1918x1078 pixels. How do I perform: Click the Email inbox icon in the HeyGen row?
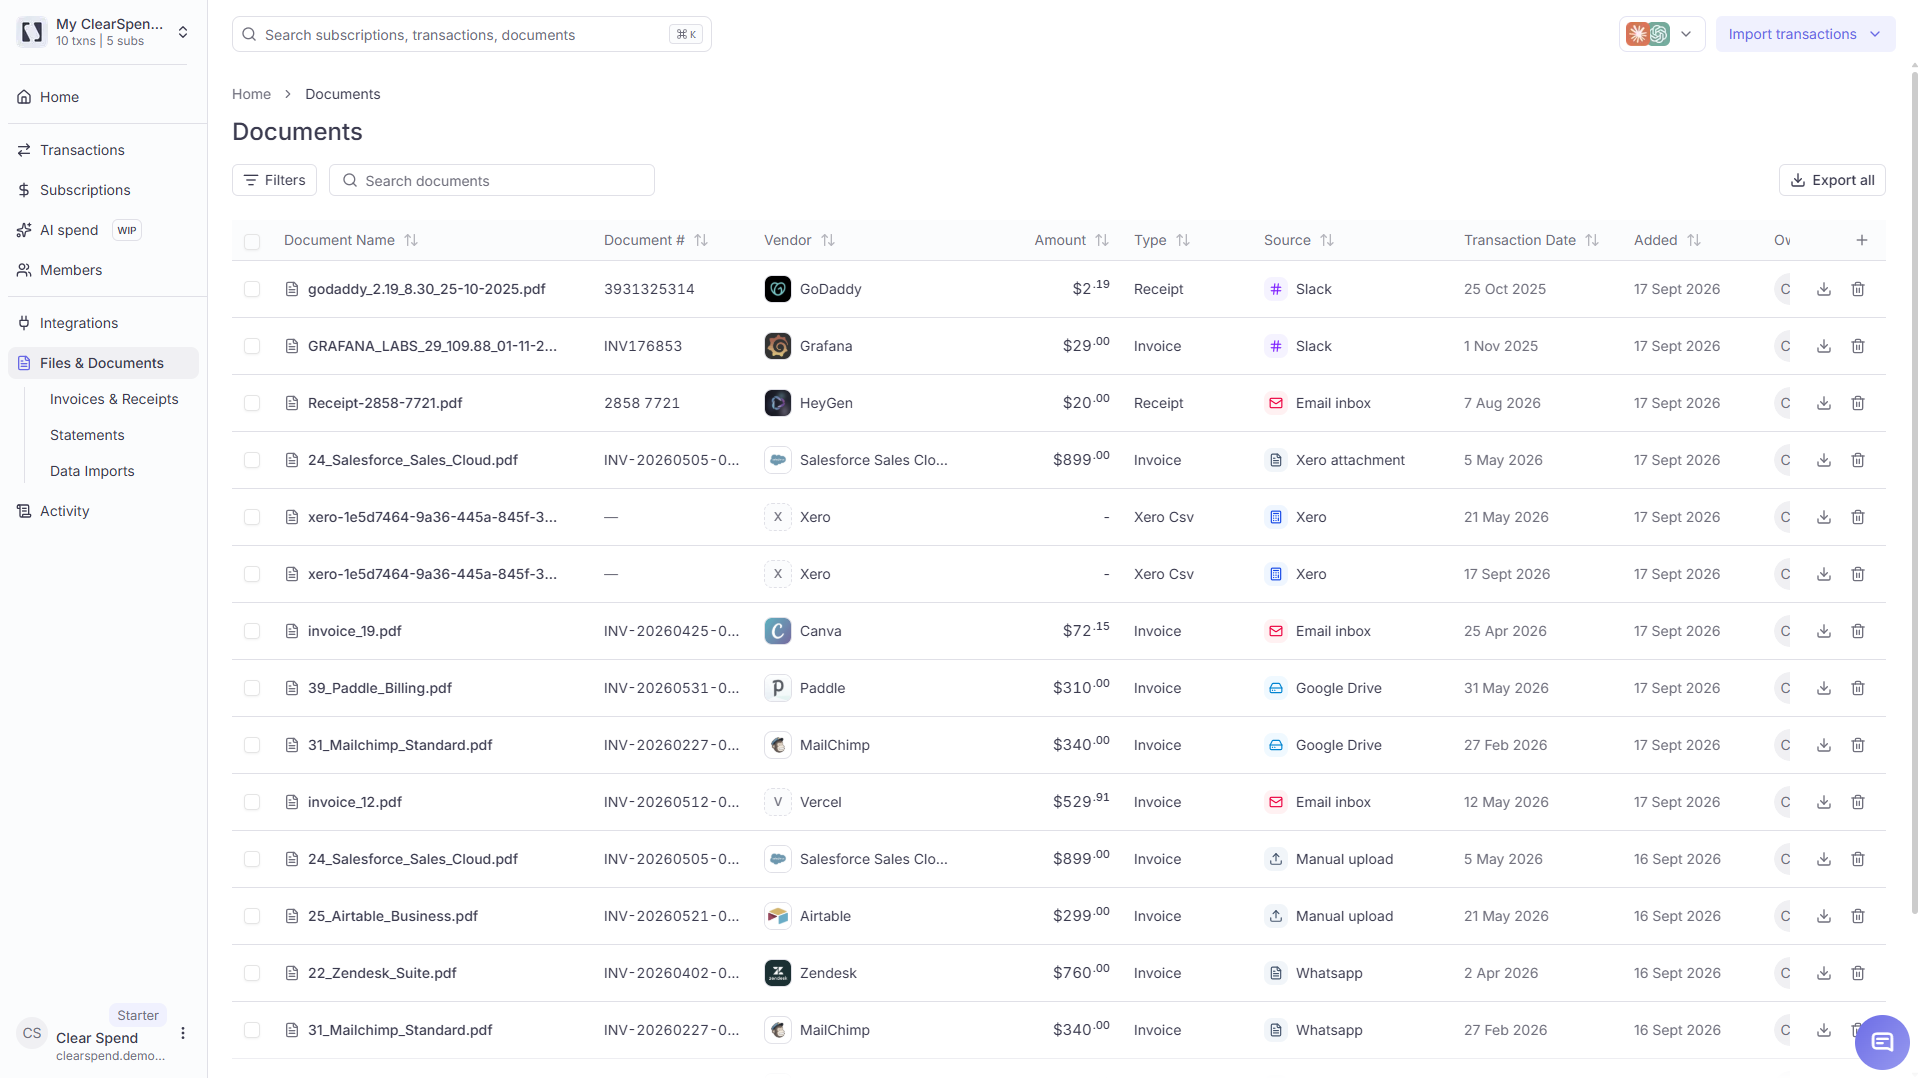[x=1276, y=403]
